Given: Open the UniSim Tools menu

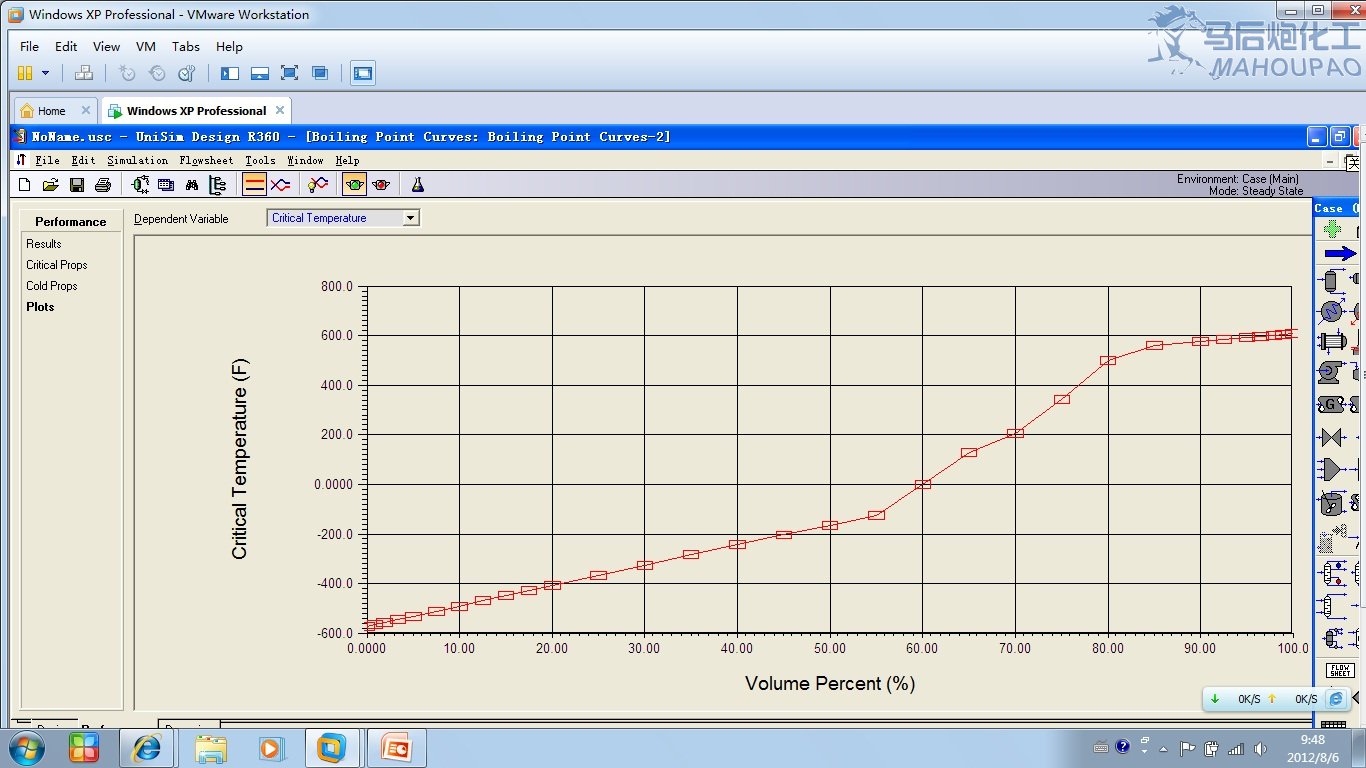Looking at the screenshot, I should point(260,160).
